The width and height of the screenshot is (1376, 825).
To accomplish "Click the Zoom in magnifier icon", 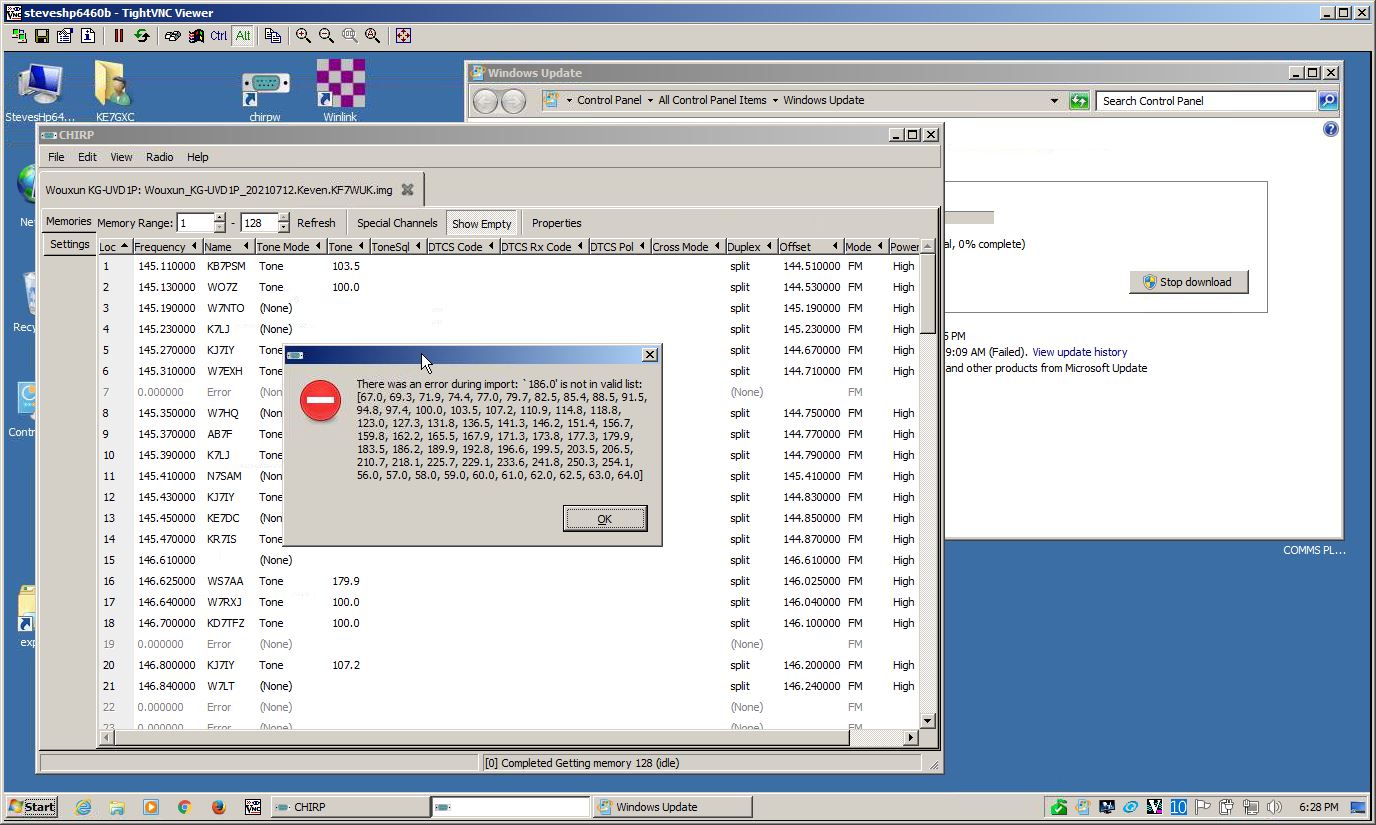I will pos(304,35).
